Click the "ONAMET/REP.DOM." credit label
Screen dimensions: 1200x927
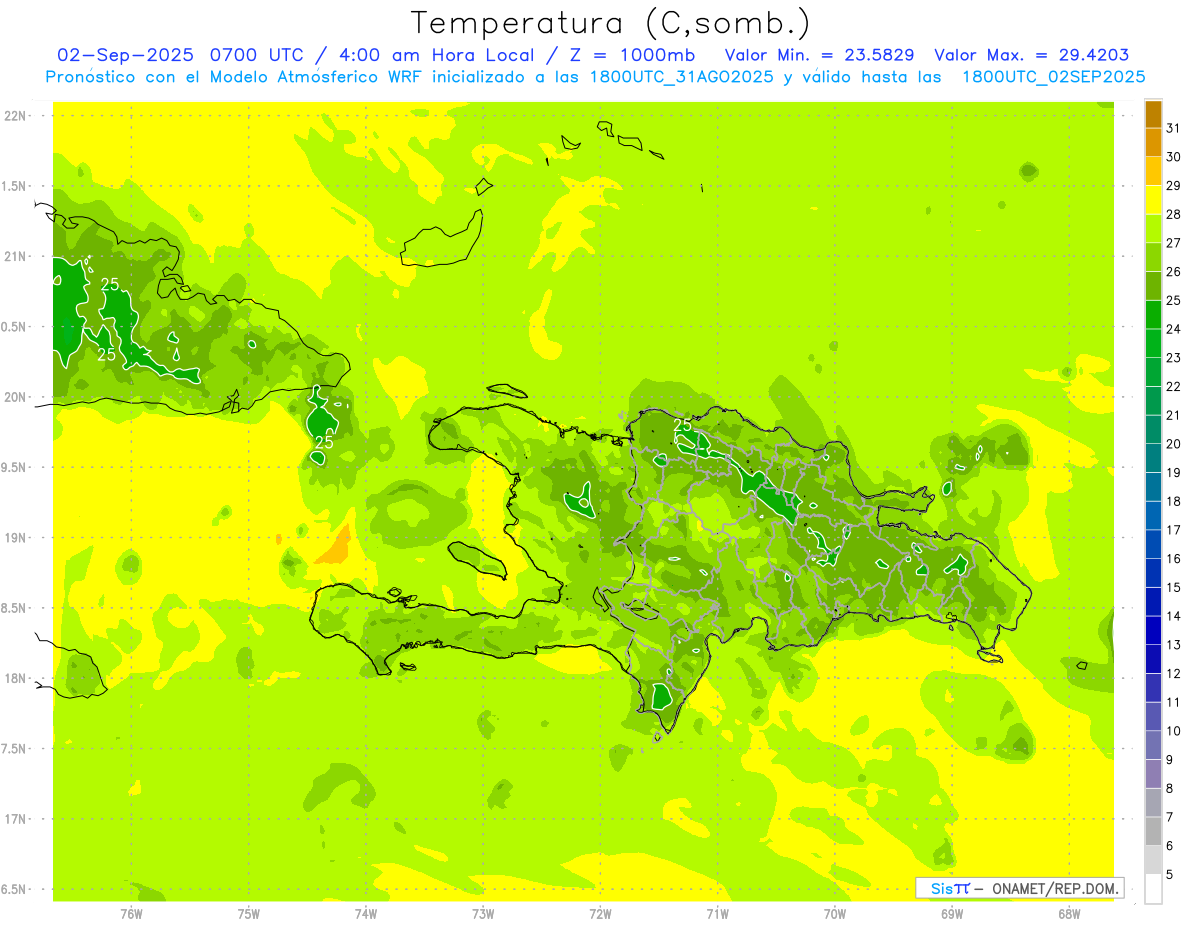point(1056,888)
